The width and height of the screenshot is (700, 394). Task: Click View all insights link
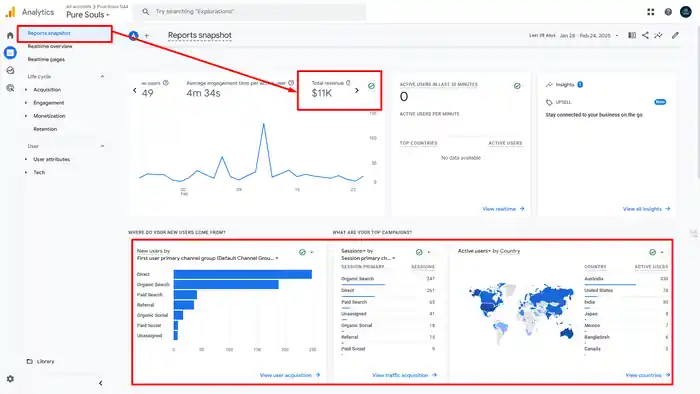pos(646,209)
